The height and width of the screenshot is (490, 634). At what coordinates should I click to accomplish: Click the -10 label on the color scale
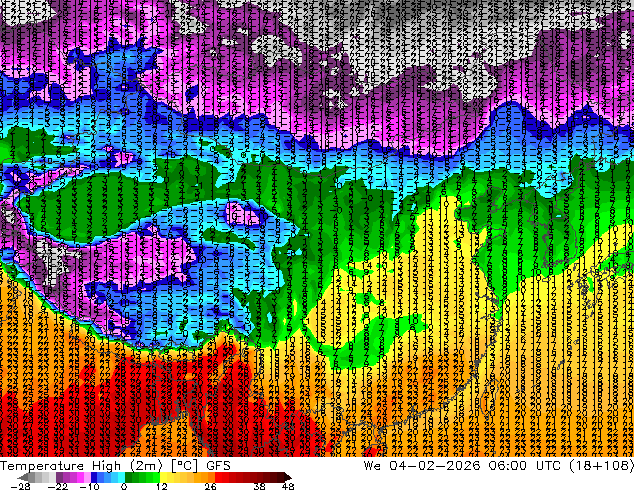pos(89,486)
